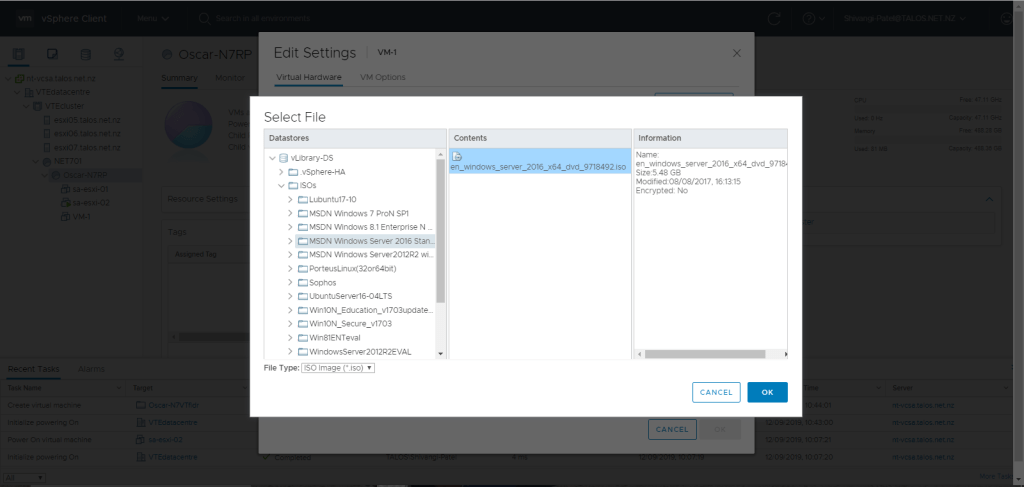The width and height of the screenshot is (1024, 487).
Task: Click the ISO file icon in Contents
Action: click(x=456, y=155)
